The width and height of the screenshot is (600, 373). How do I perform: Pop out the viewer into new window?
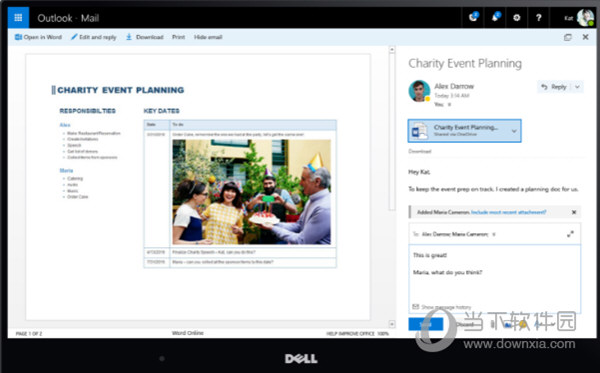(x=568, y=37)
